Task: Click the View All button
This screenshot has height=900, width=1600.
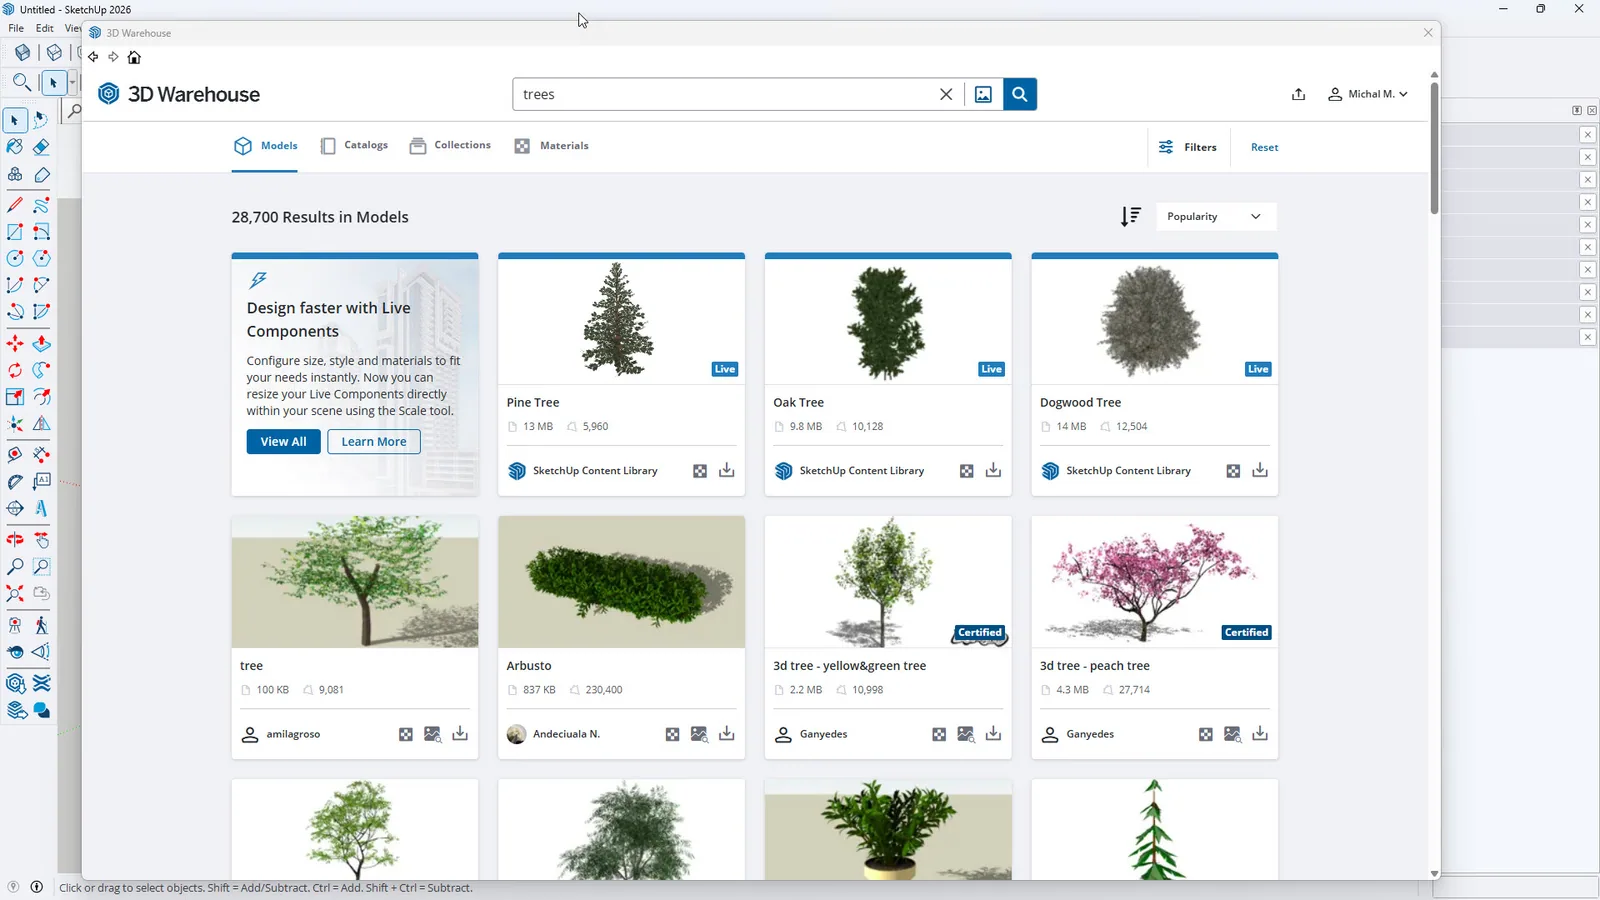Action: (x=284, y=442)
